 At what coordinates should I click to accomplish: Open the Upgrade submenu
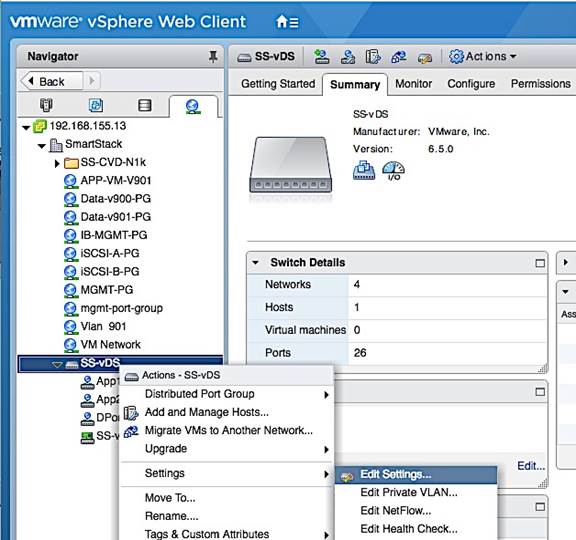point(226,449)
